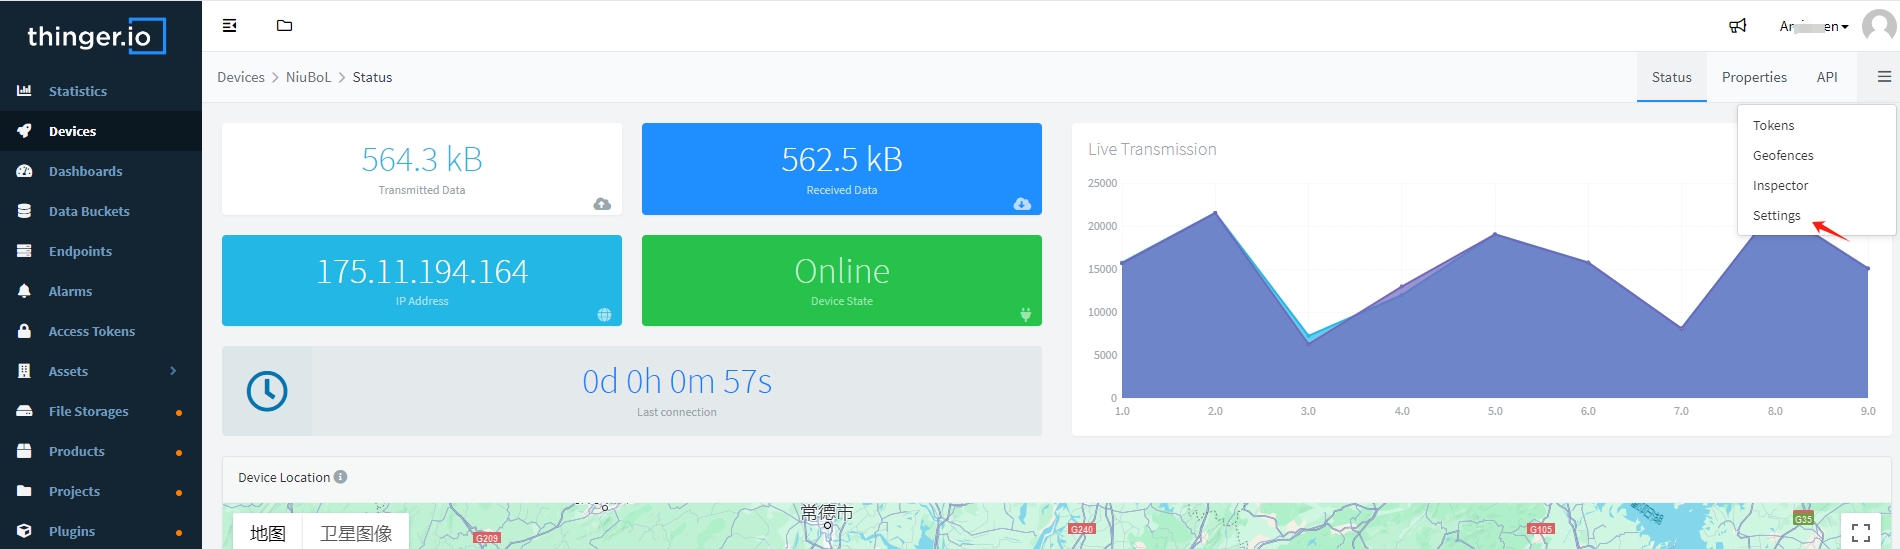Open the announcements megaphone icon

pos(1738,26)
